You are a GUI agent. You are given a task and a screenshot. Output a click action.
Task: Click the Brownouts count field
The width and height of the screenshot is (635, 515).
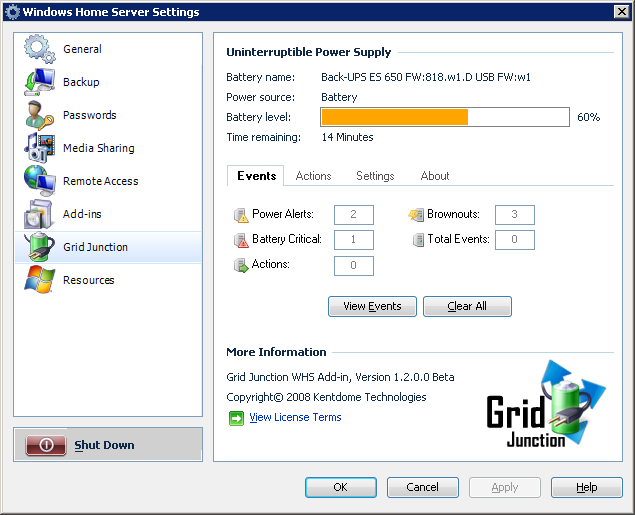click(x=515, y=215)
